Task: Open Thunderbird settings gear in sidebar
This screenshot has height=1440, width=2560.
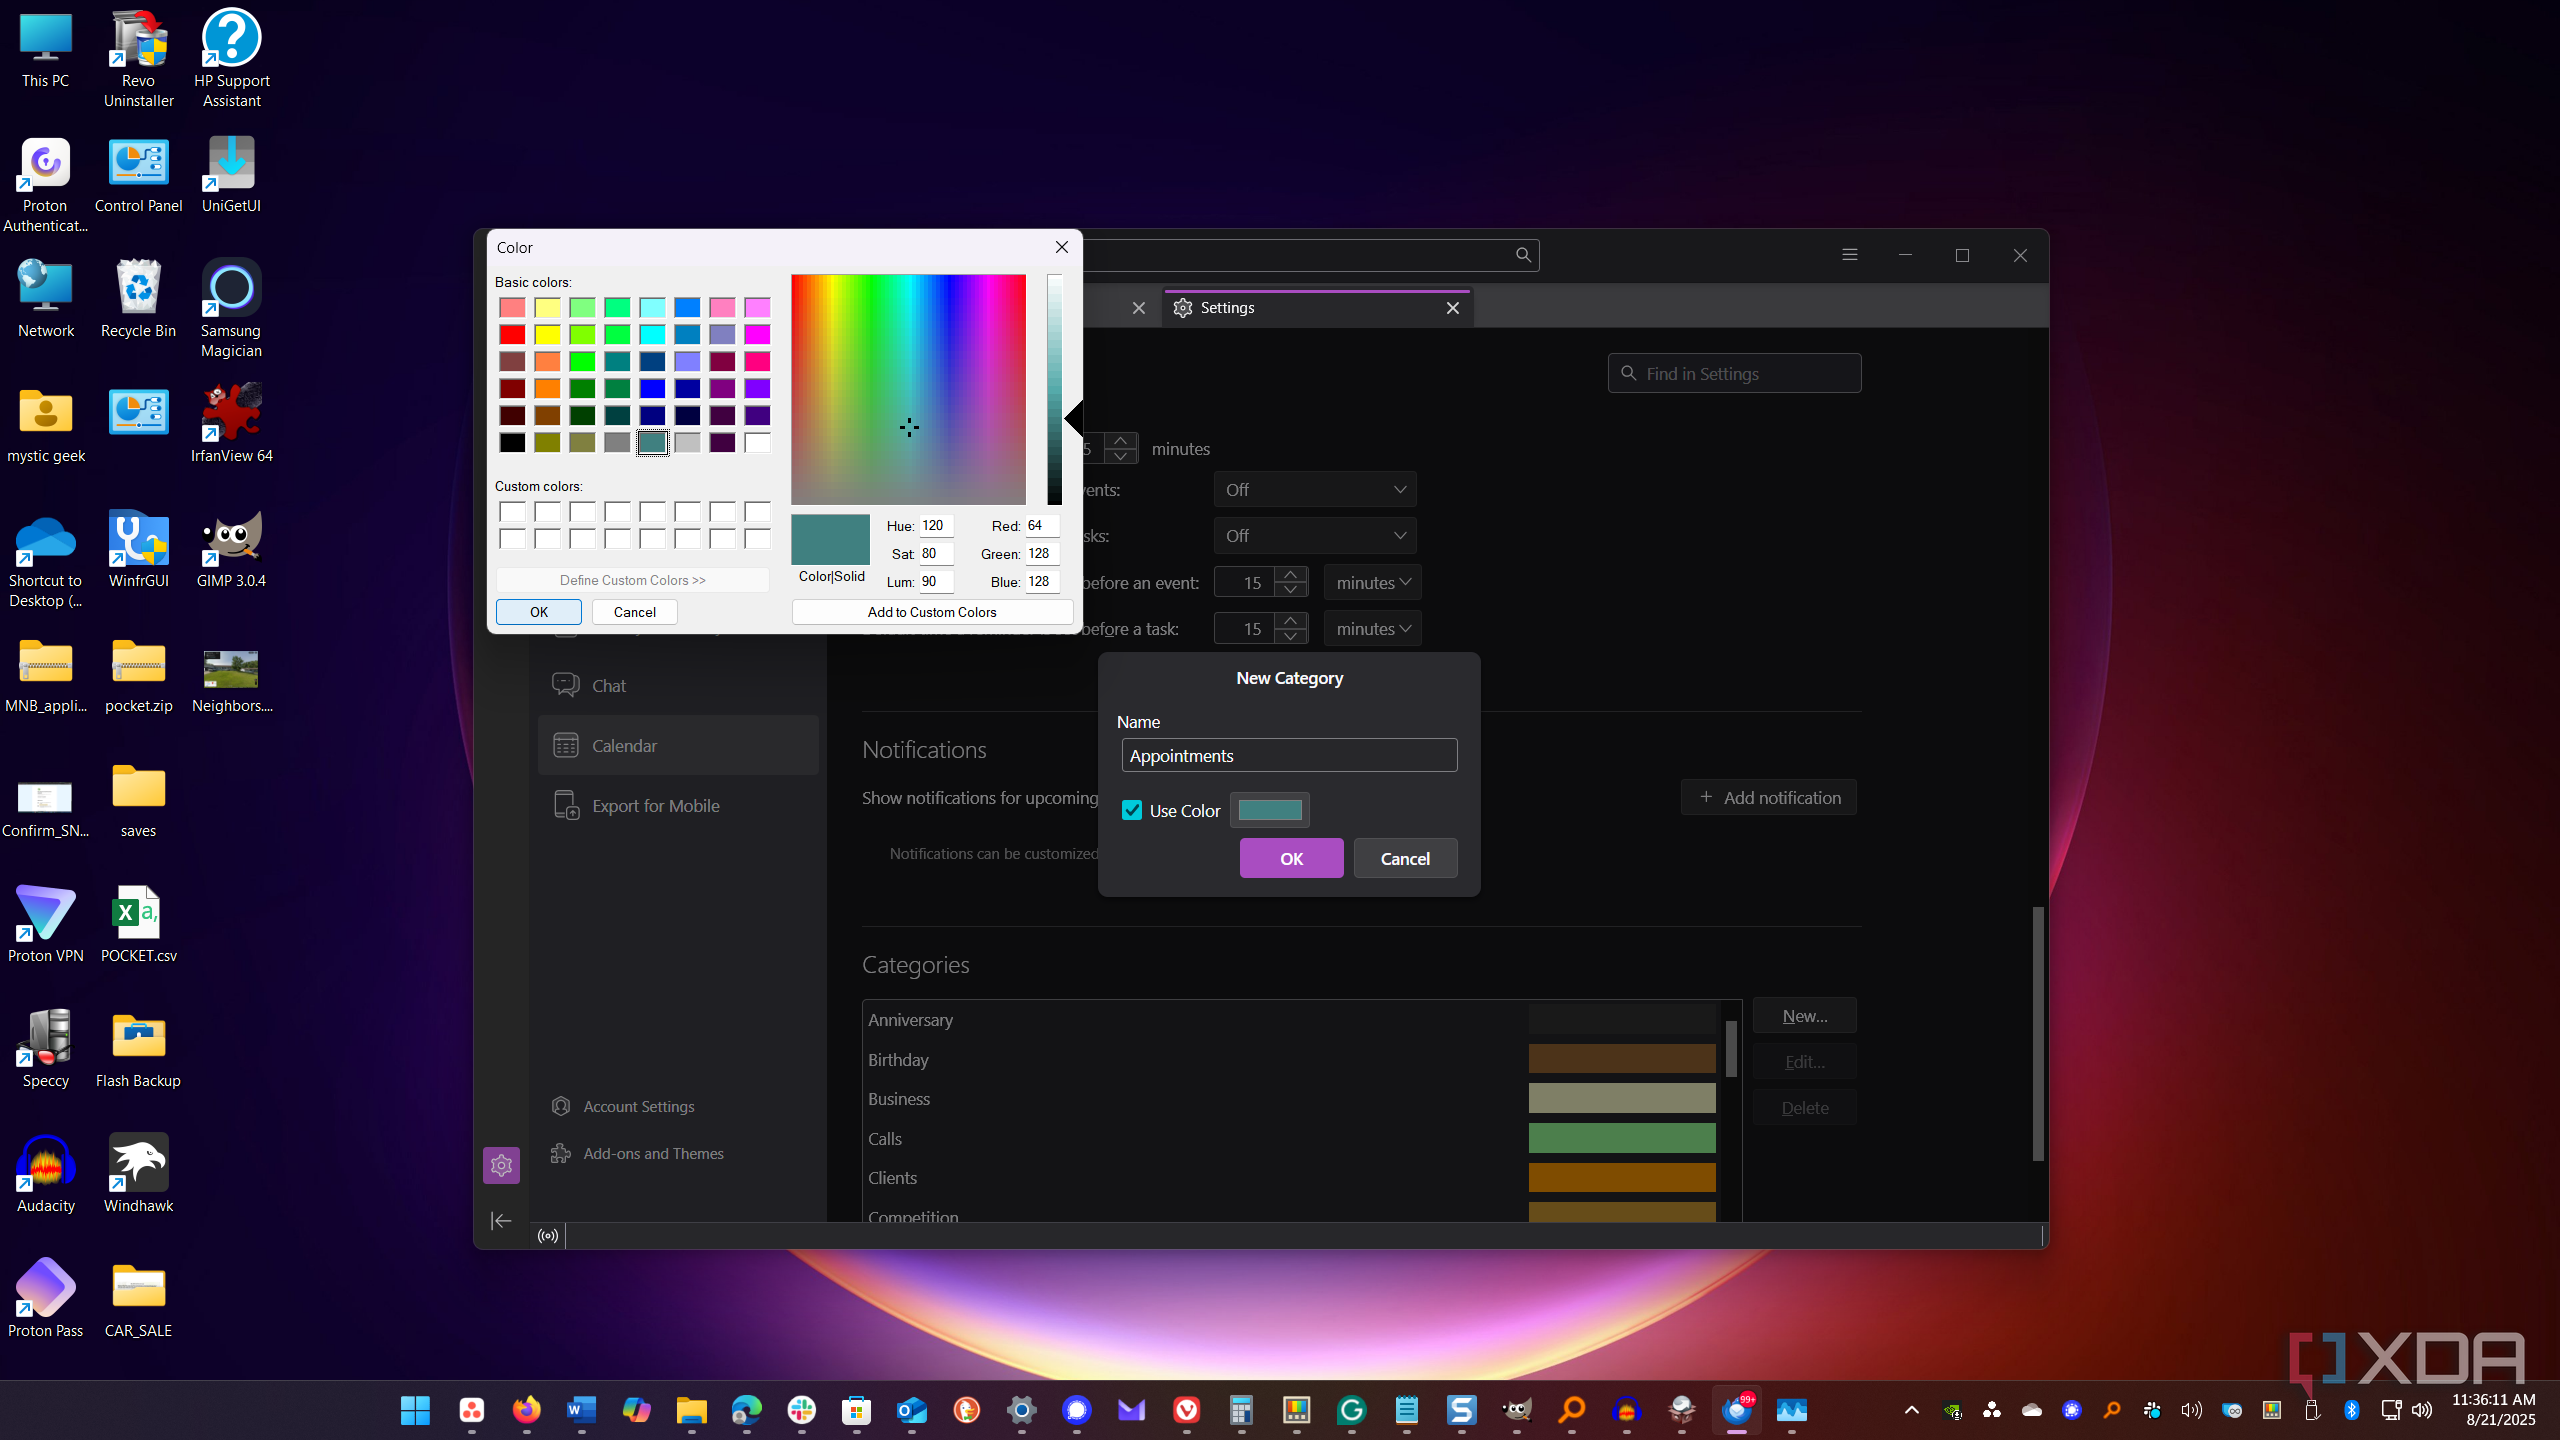Action: tap(501, 1165)
